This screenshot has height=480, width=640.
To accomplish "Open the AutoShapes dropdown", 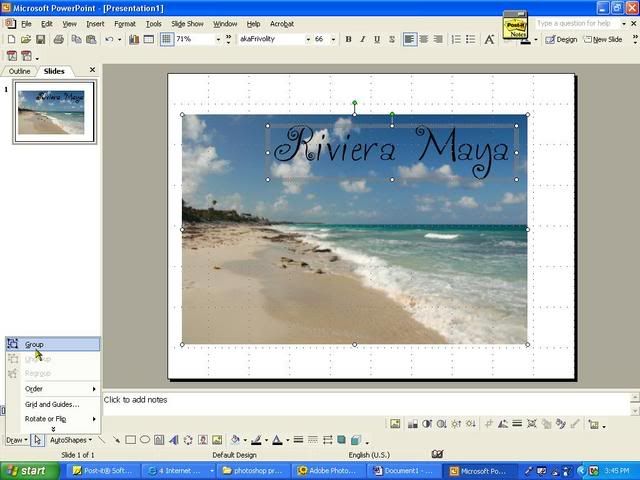I will [71, 440].
